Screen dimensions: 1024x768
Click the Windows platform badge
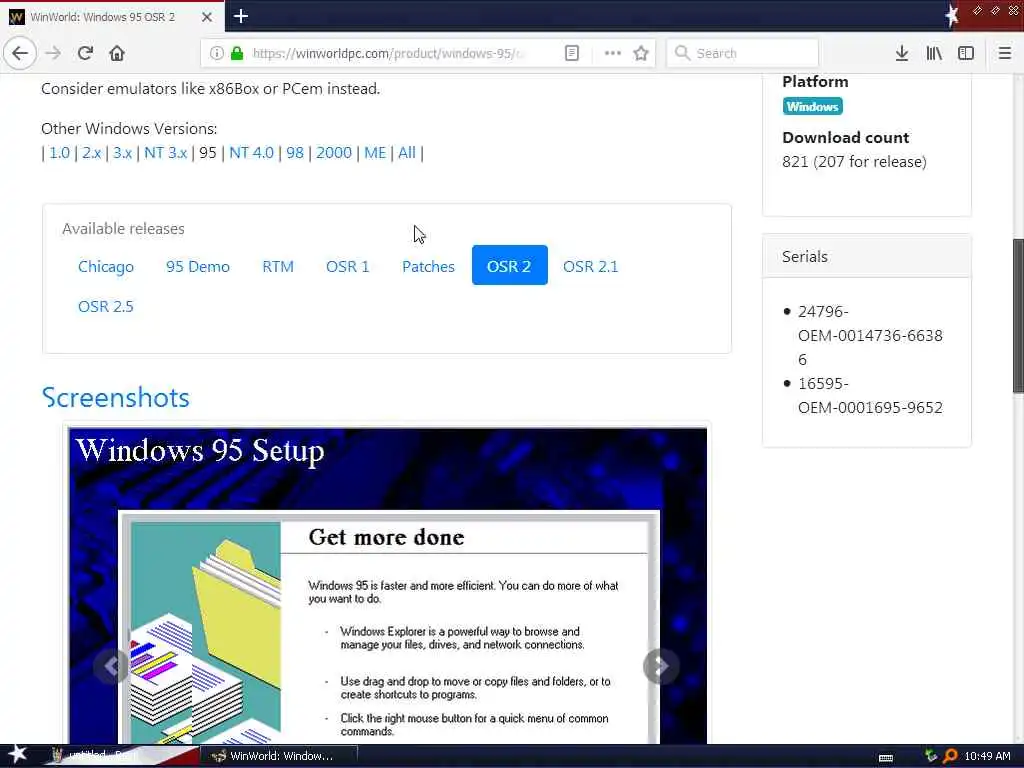tap(812, 106)
